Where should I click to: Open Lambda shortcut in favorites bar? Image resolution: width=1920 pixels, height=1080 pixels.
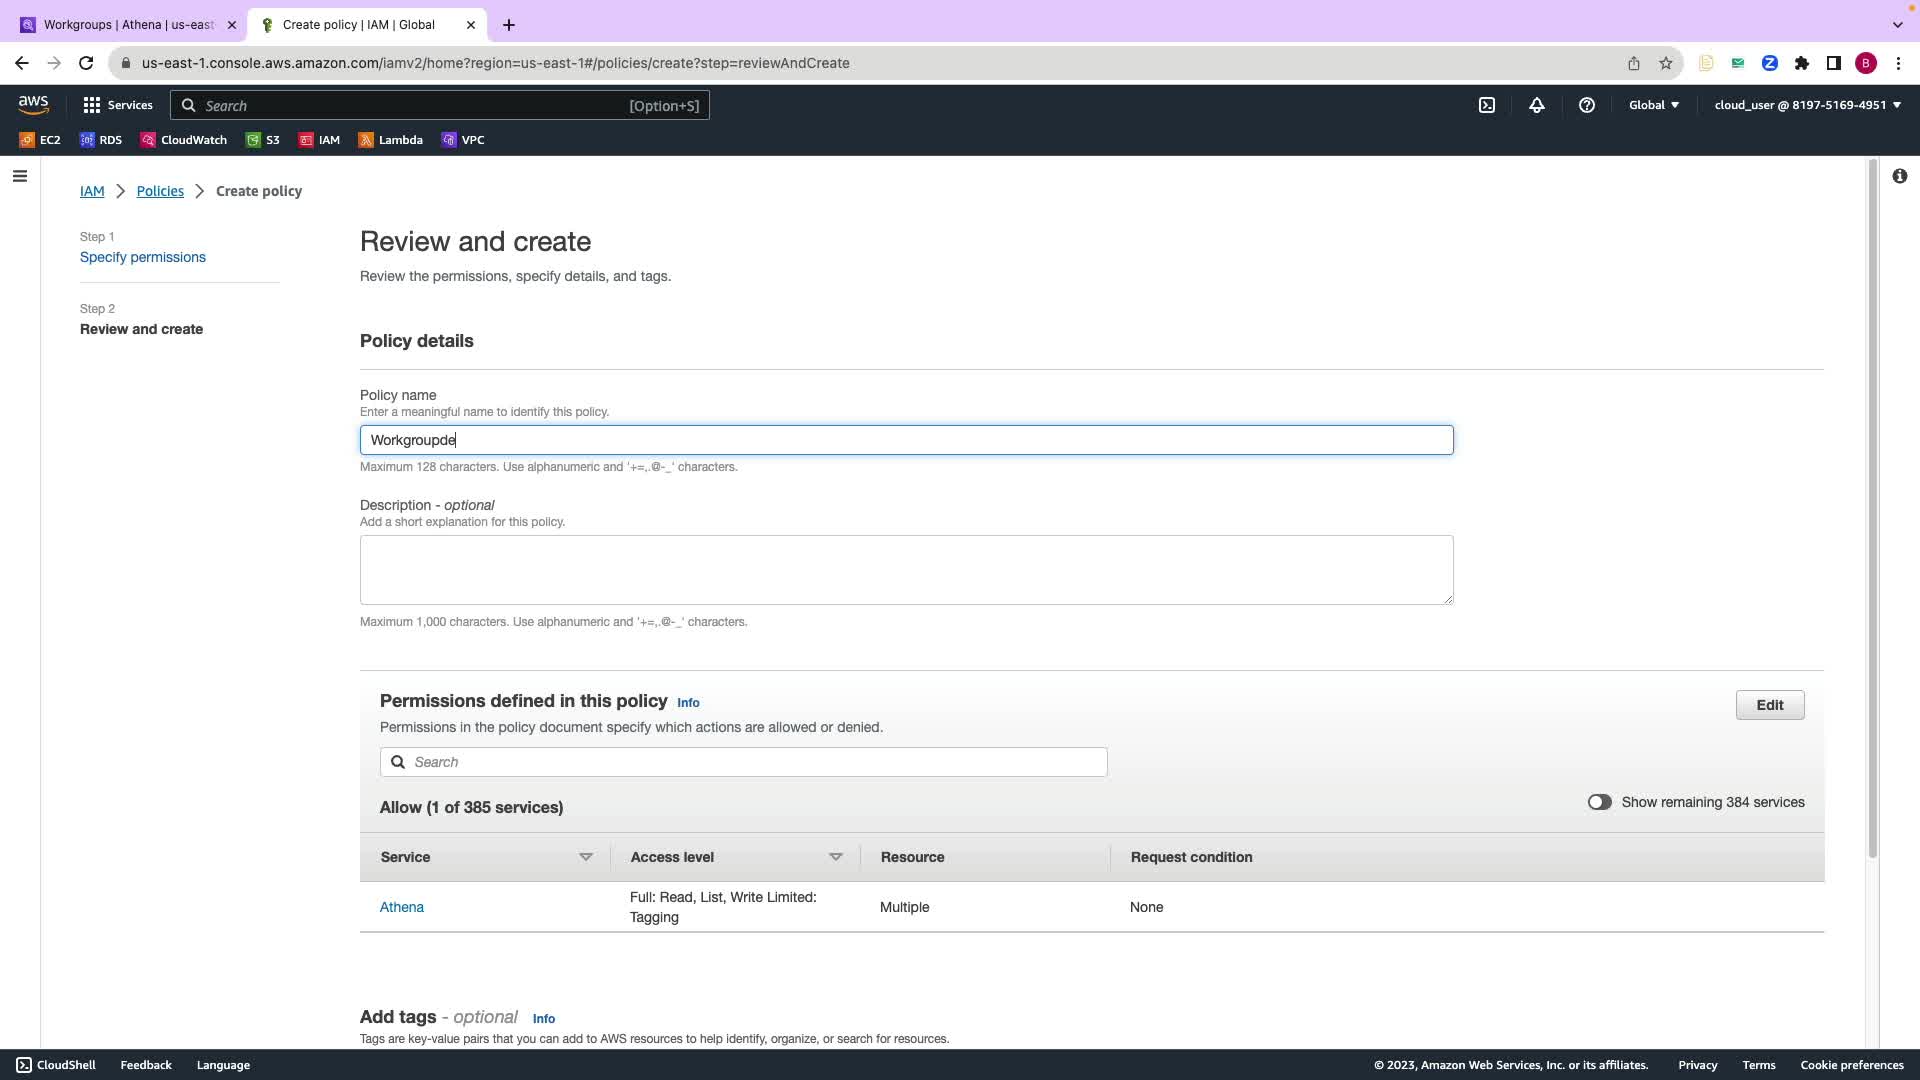point(390,140)
